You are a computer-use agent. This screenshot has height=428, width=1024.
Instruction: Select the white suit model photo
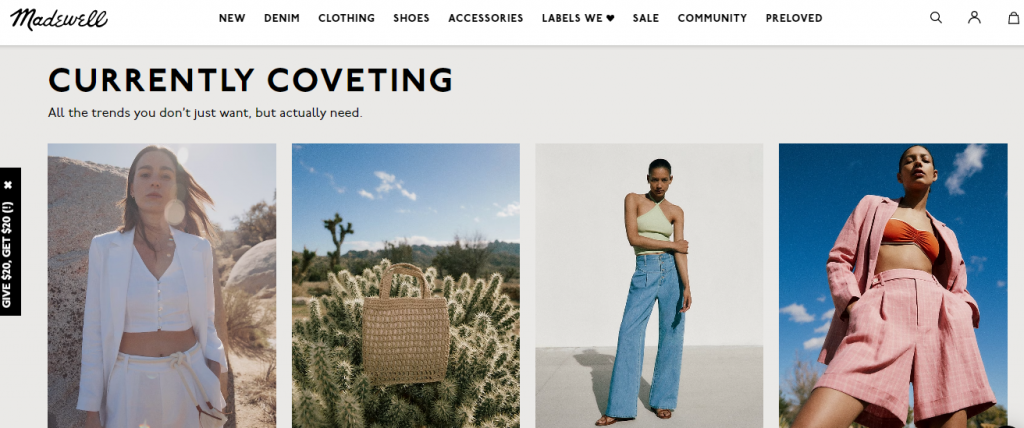pos(162,286)
